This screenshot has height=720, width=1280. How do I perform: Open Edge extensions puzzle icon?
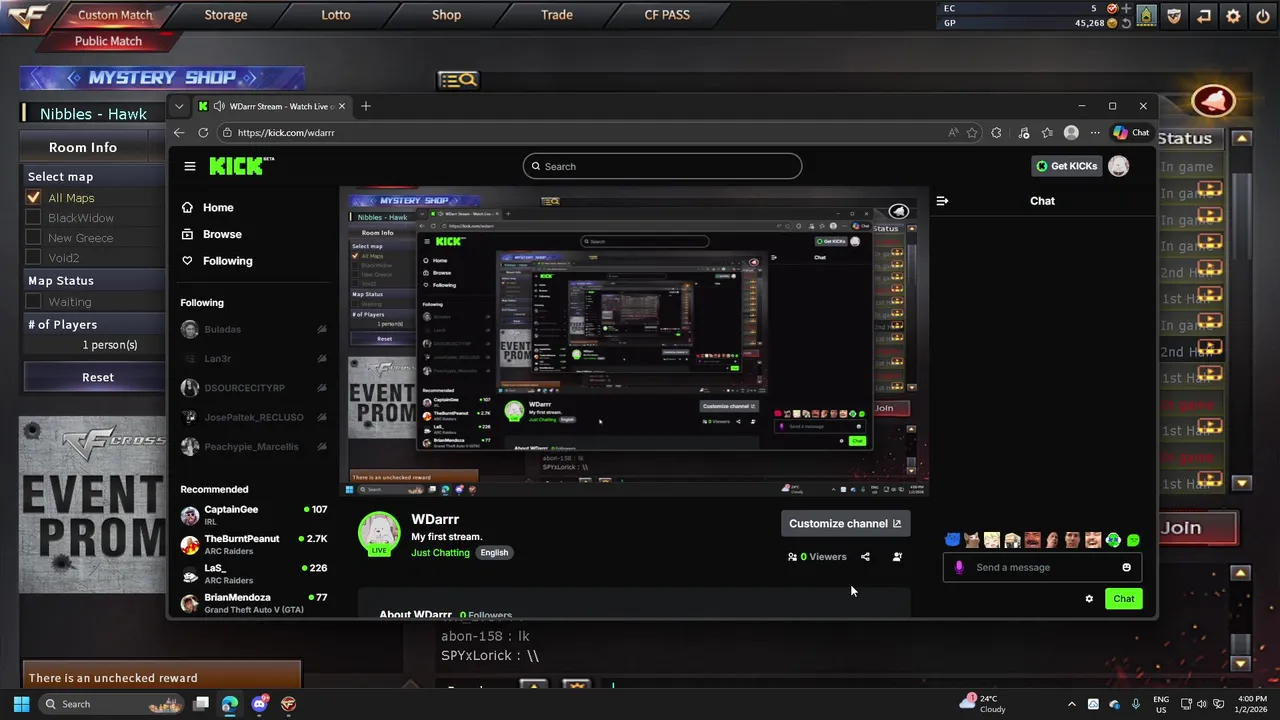[x=997, y=132]
